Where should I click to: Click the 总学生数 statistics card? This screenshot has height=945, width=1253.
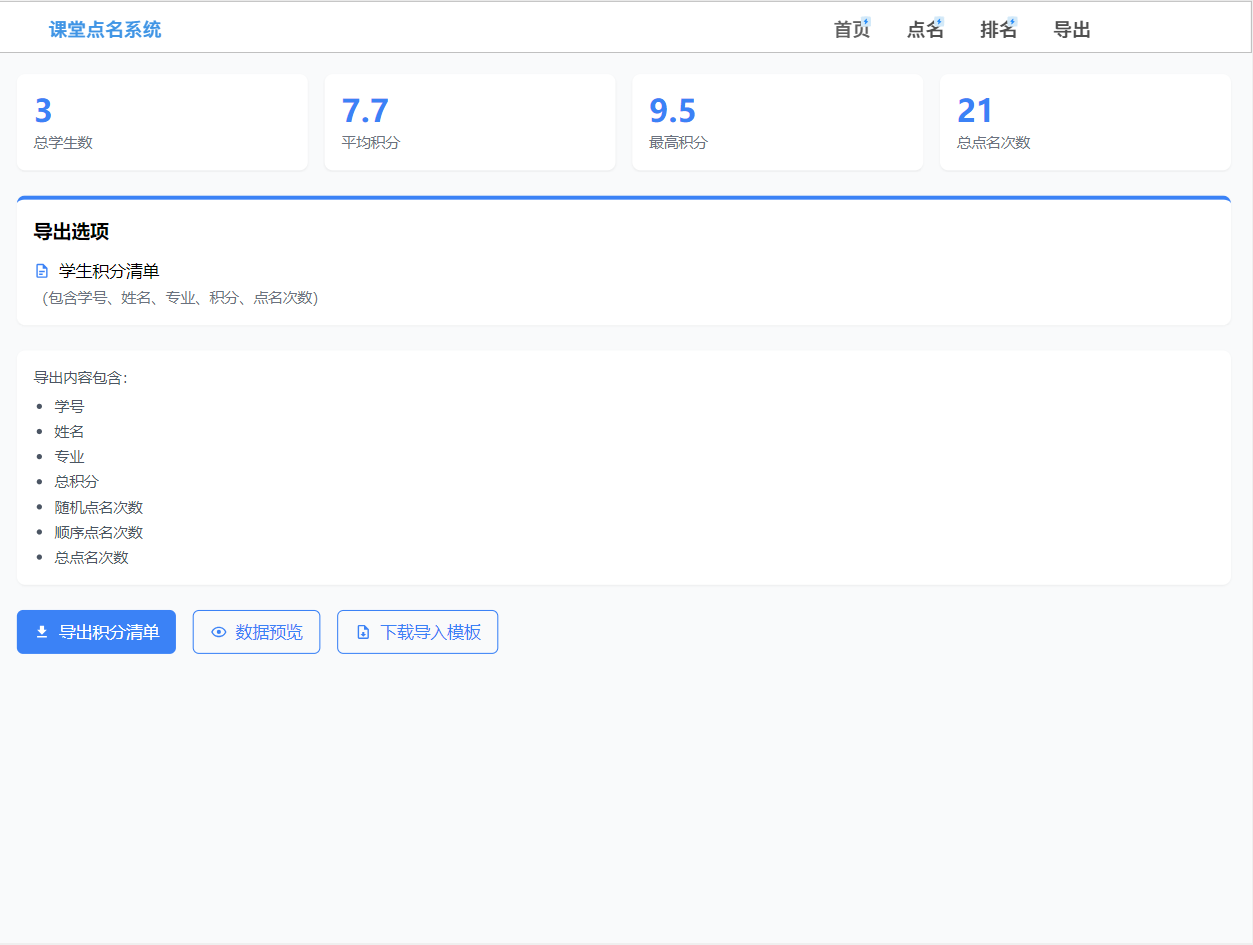point(162,121)
